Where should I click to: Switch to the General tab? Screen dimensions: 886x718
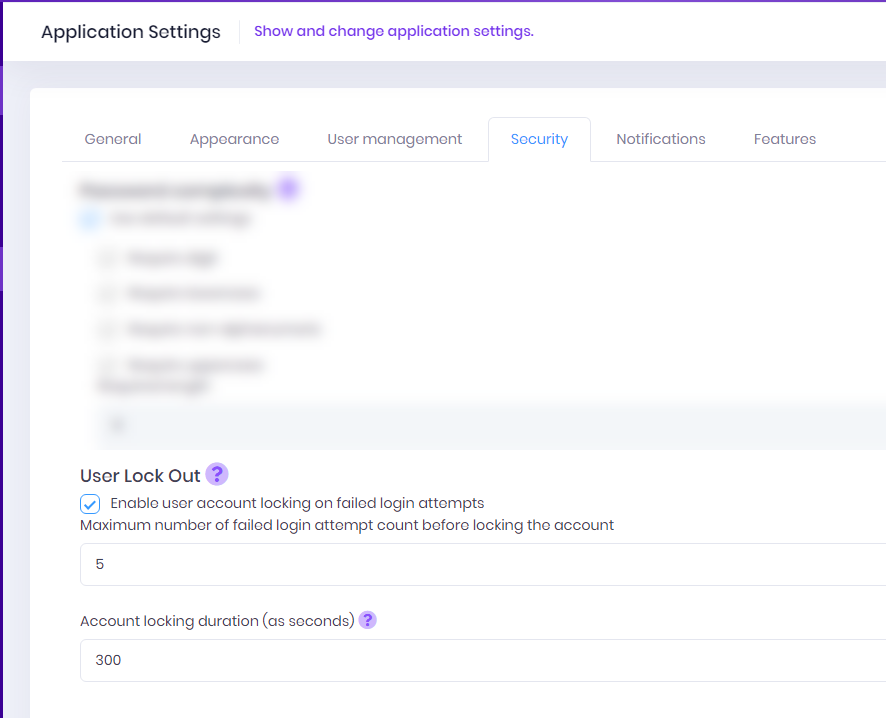click(x=112, y=139)
